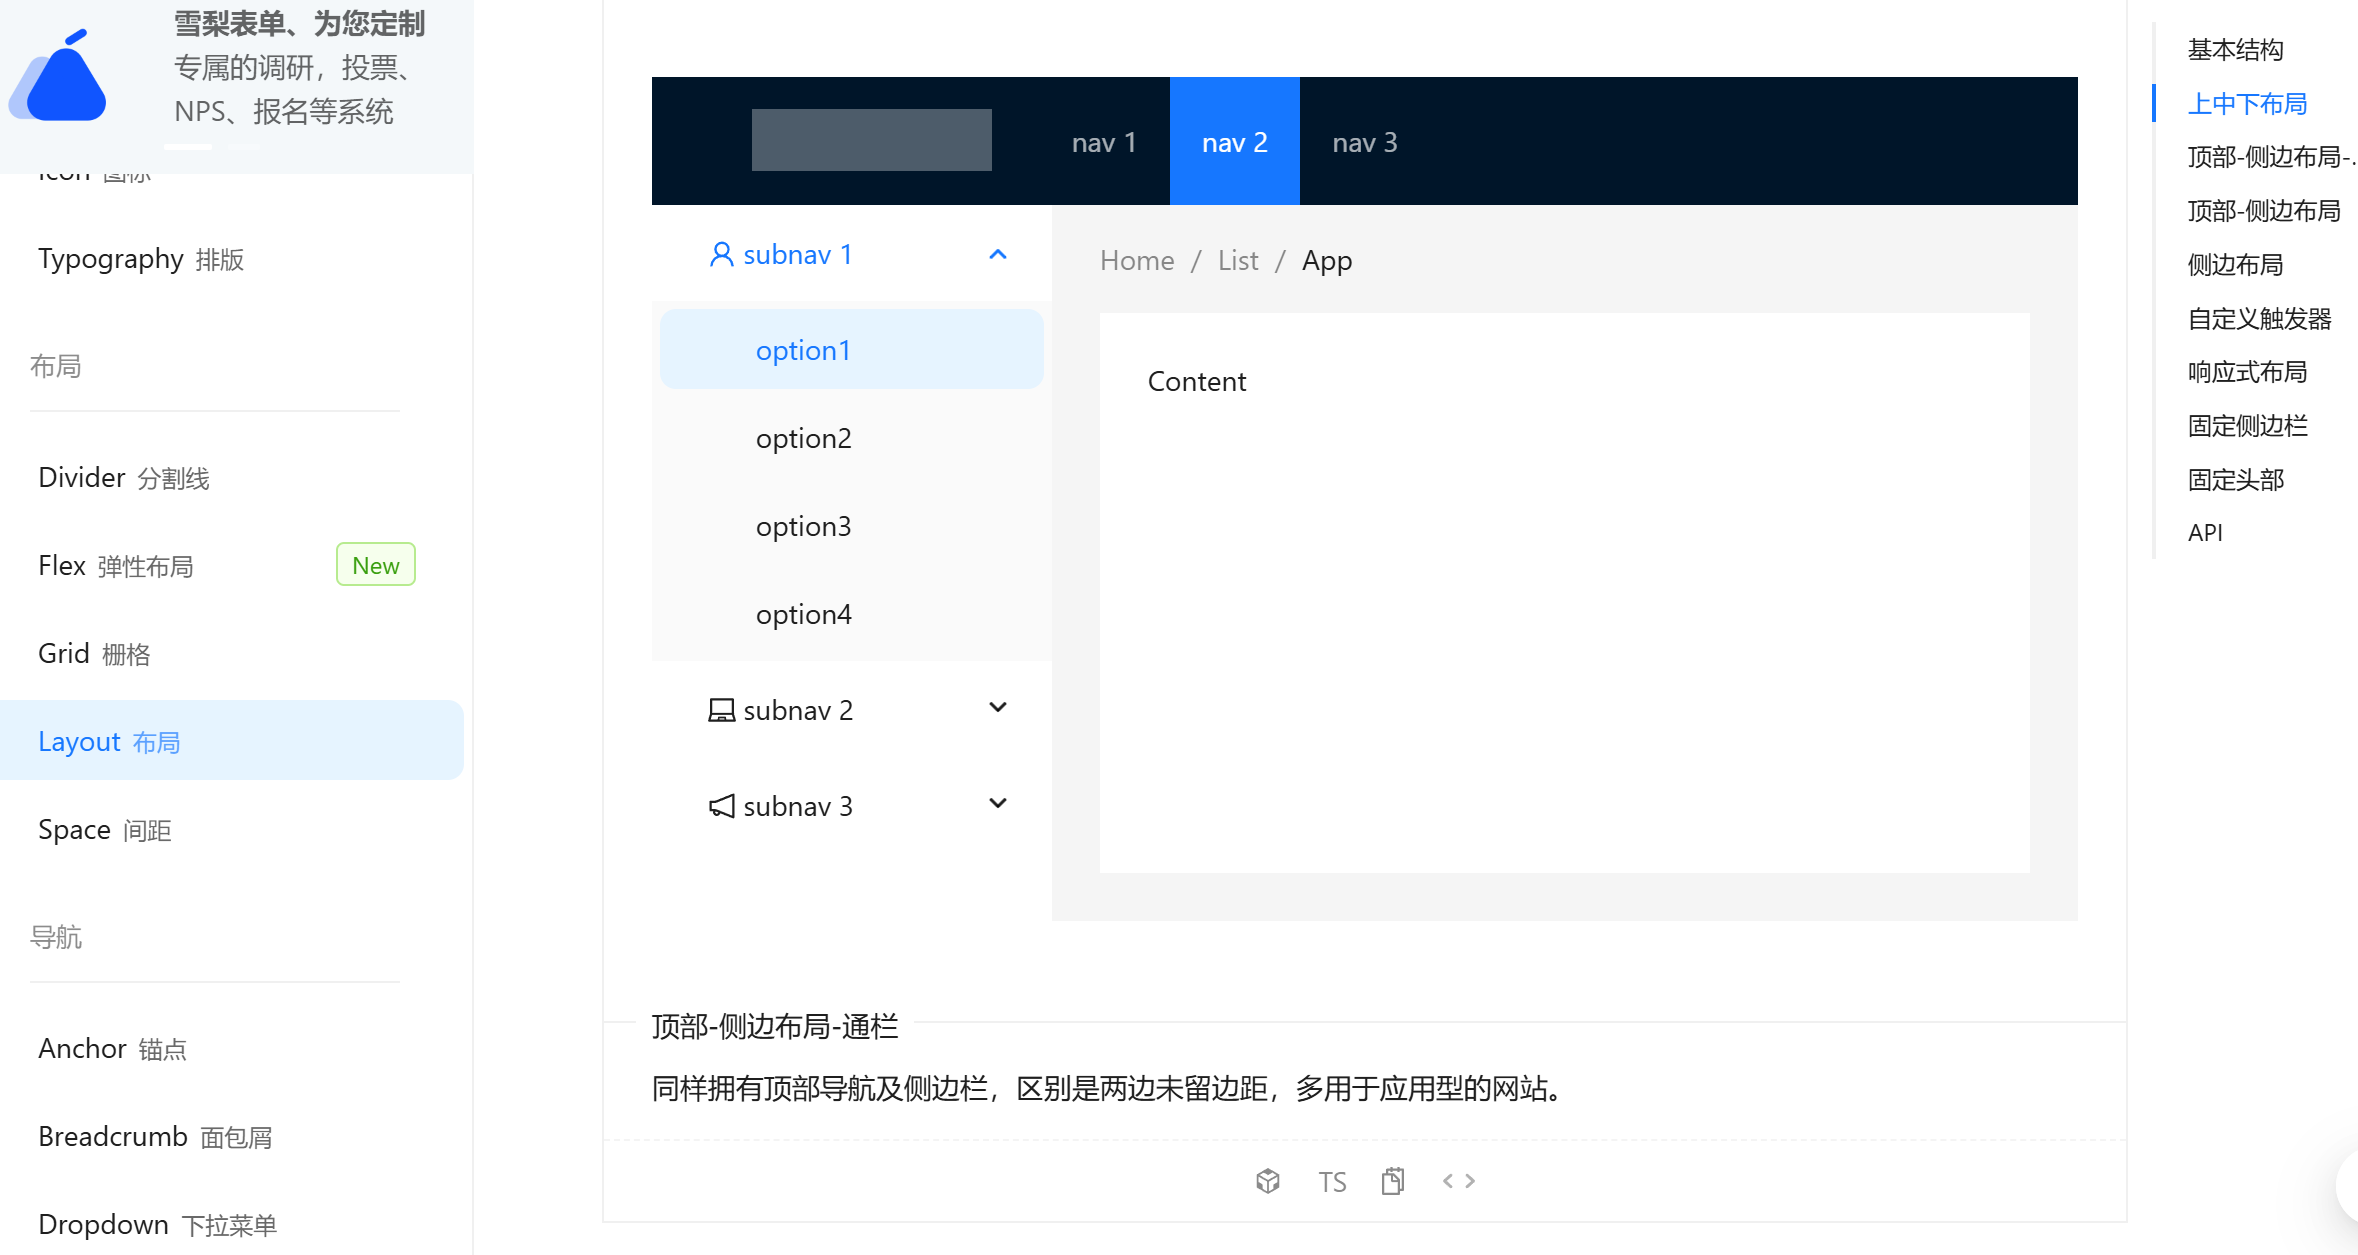Select the highlighted nav 2 tab
2358x1255 pixels.
[1235, 142]
